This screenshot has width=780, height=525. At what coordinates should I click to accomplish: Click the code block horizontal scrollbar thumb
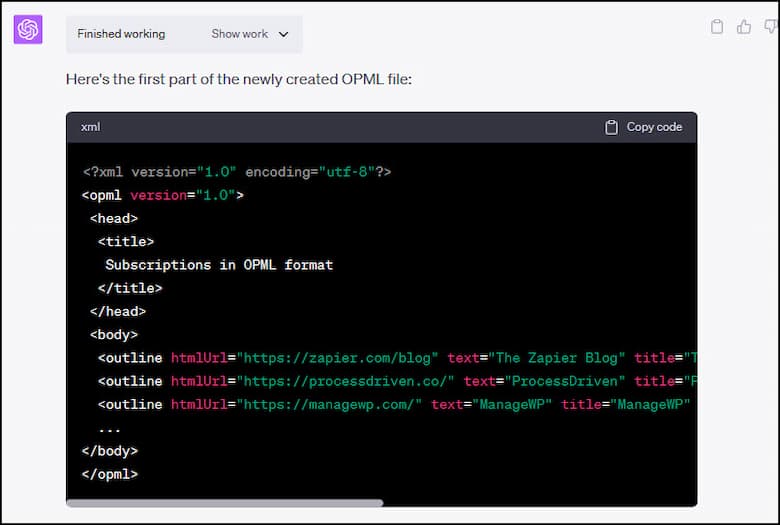pos(225,503)
